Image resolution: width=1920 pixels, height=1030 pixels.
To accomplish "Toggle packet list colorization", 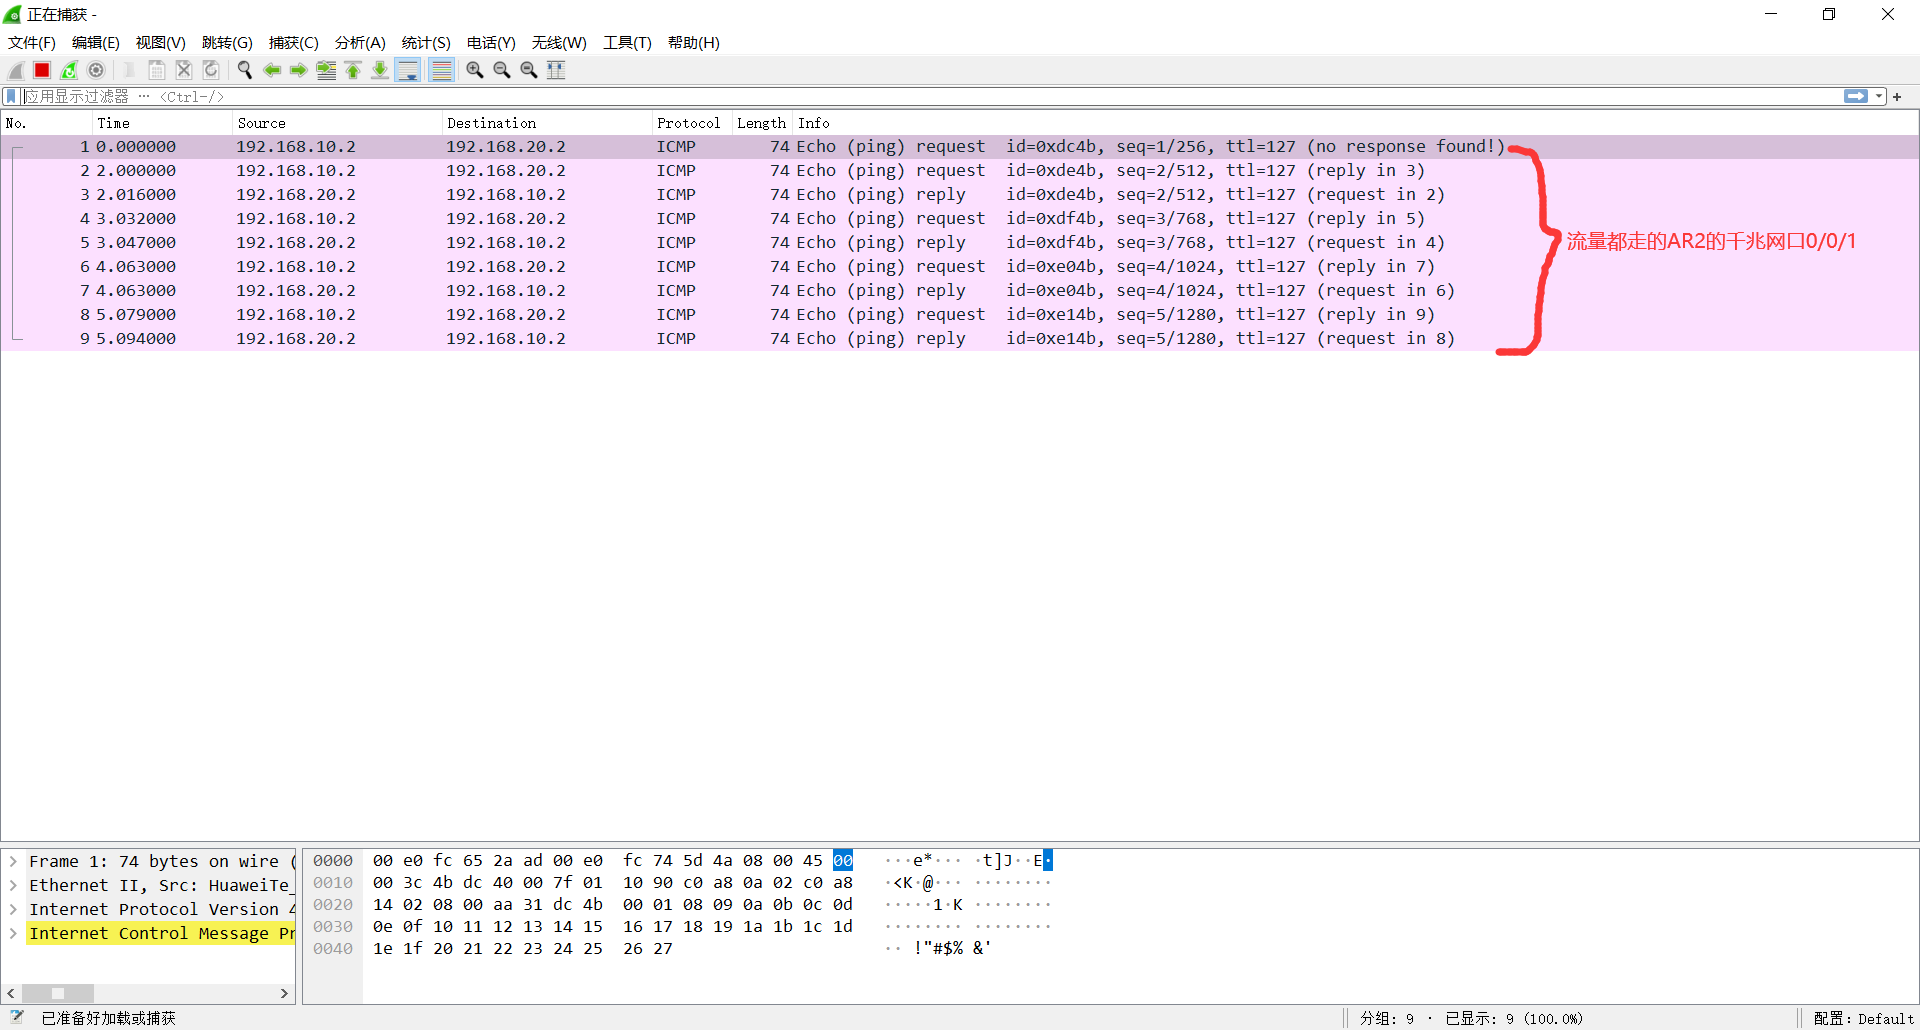I will pyautogui.click(x=441, y=70).
